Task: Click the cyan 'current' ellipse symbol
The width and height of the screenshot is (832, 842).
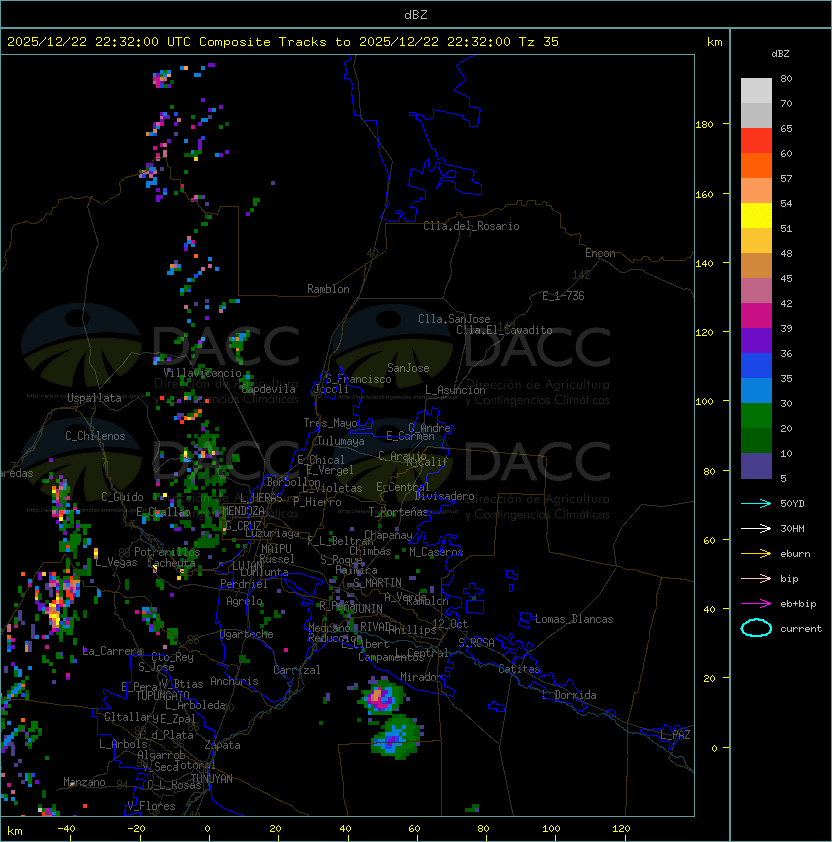Action: point(756,628)
